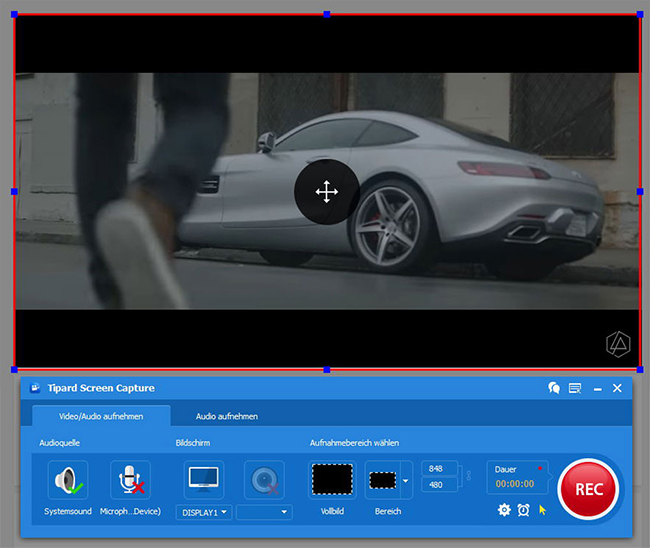Click the display monitor icon
The height and width of the screenshot is (548, 650).
[x=204, y=480]
